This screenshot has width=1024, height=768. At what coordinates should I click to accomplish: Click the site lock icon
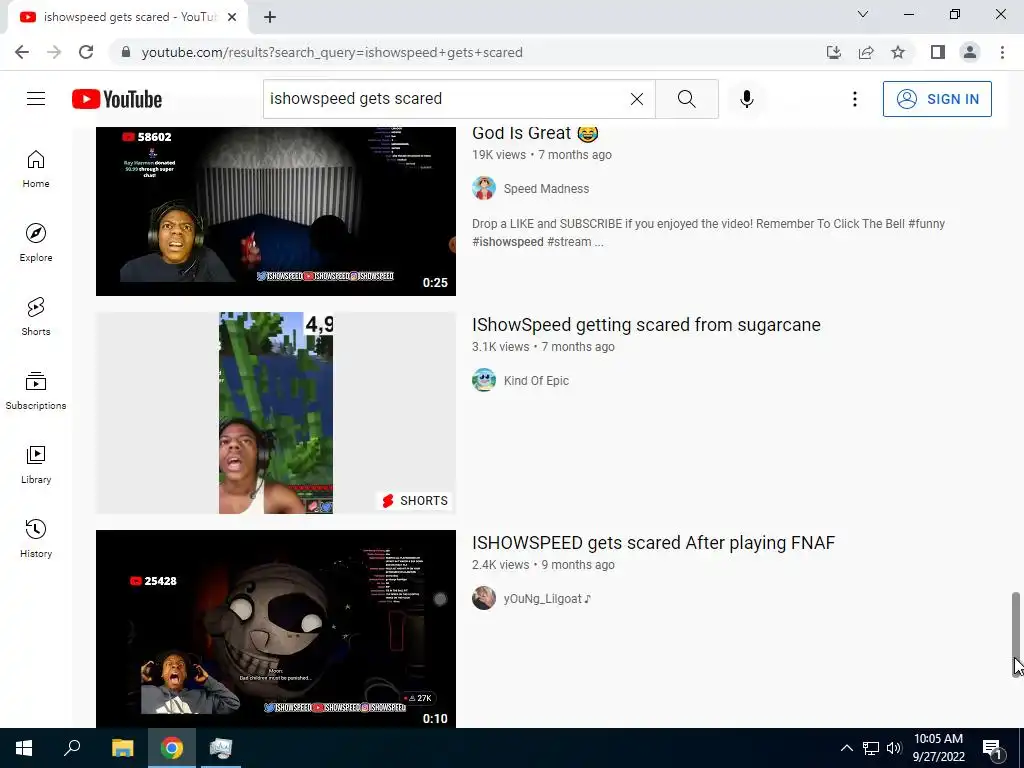point(125,52)
